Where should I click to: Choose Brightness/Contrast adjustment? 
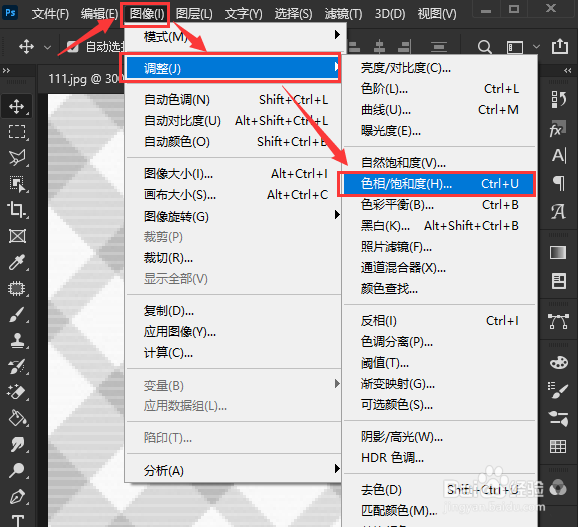[439, 68]
